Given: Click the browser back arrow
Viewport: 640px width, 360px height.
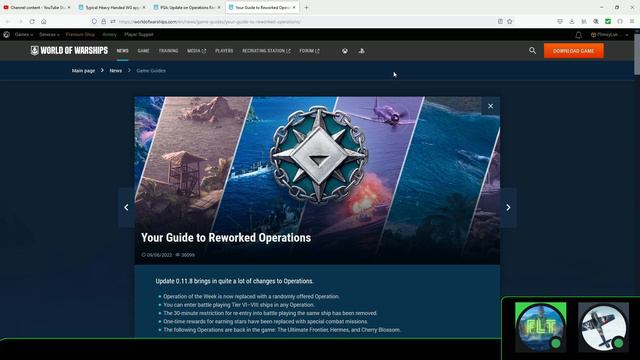Looking at the screenshot, I should [7, 22].
